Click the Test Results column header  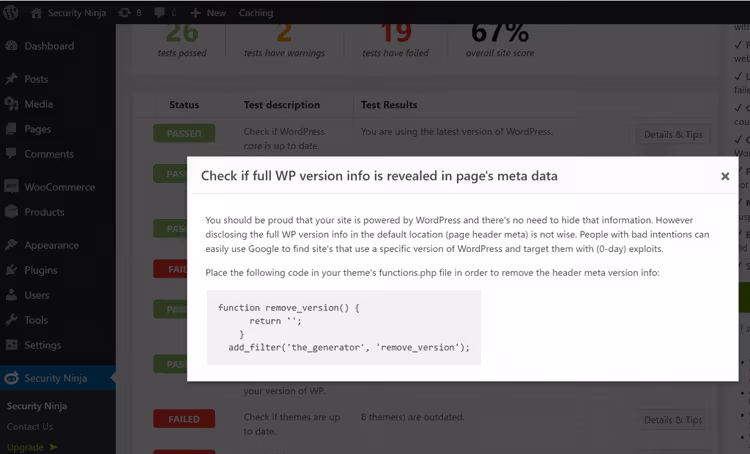pyautogui.click(x=389, y=105)
